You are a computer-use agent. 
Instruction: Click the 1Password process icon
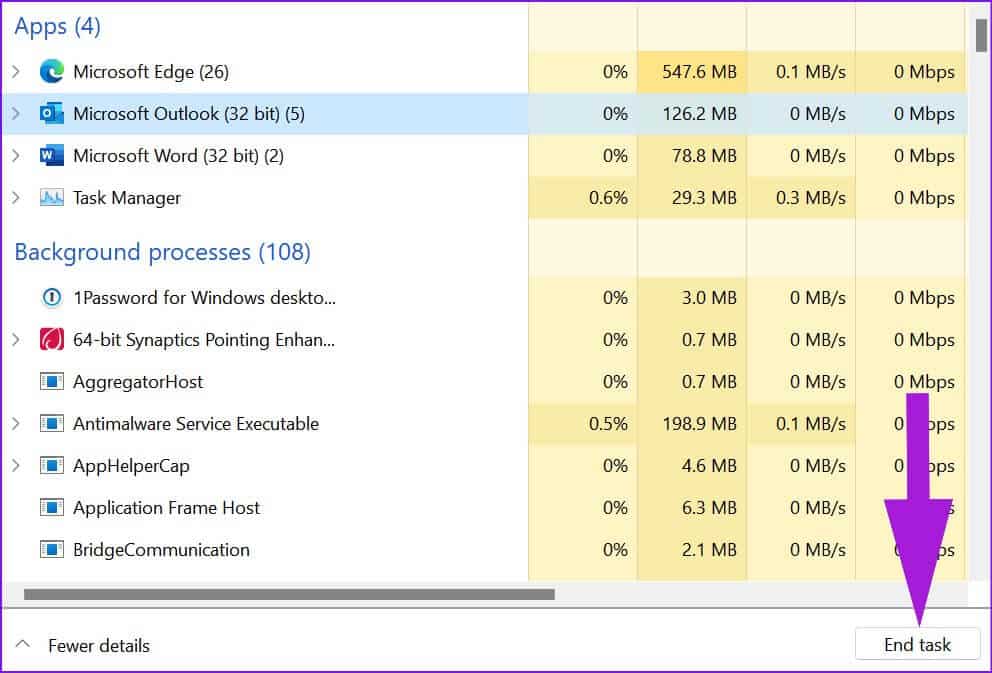coord(51,297)
